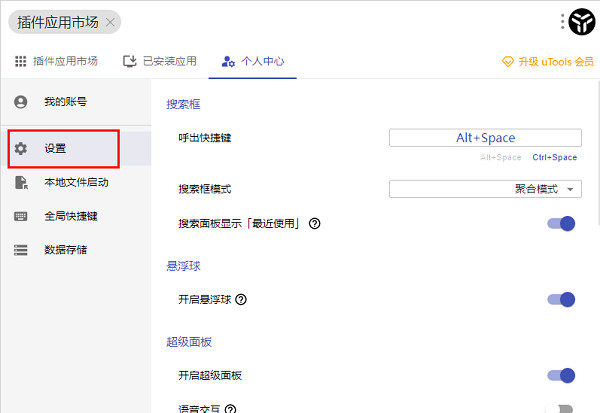The image size is (600, 413).
Task: Click help icon beside 开启悬浮球
Action: [x=241, y=299]
